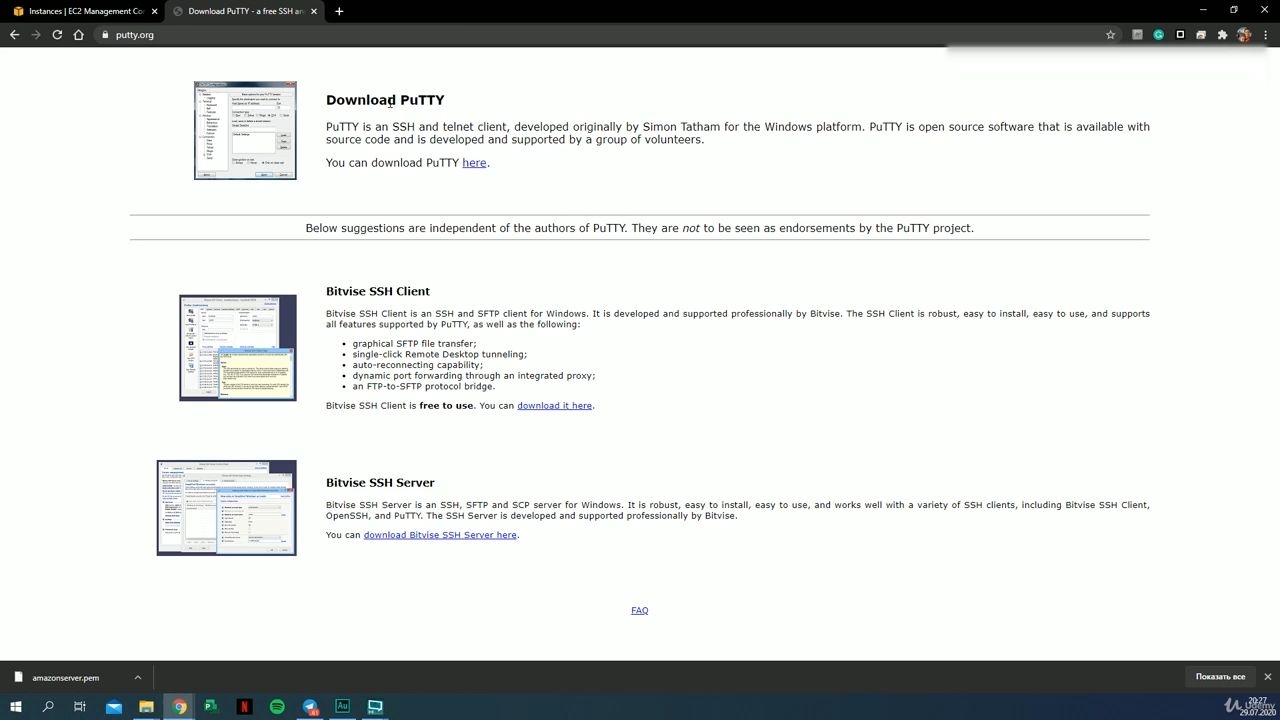Open the downloaded amazonserver.pem file
This screenshot has height=720, width=1280.
tap(65, 677)
